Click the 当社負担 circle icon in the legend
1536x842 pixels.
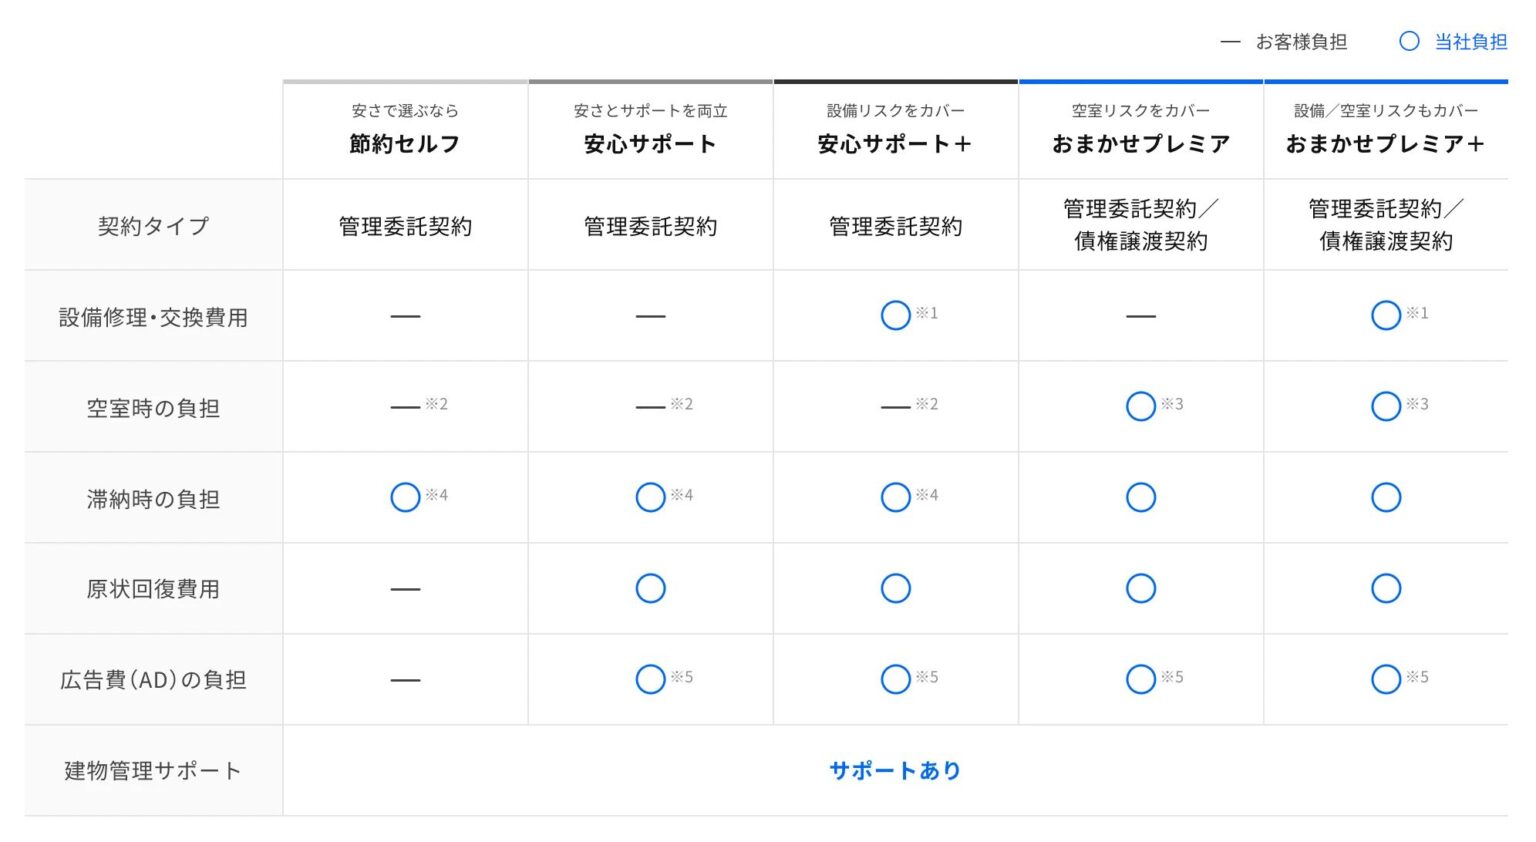point(1409,41)
